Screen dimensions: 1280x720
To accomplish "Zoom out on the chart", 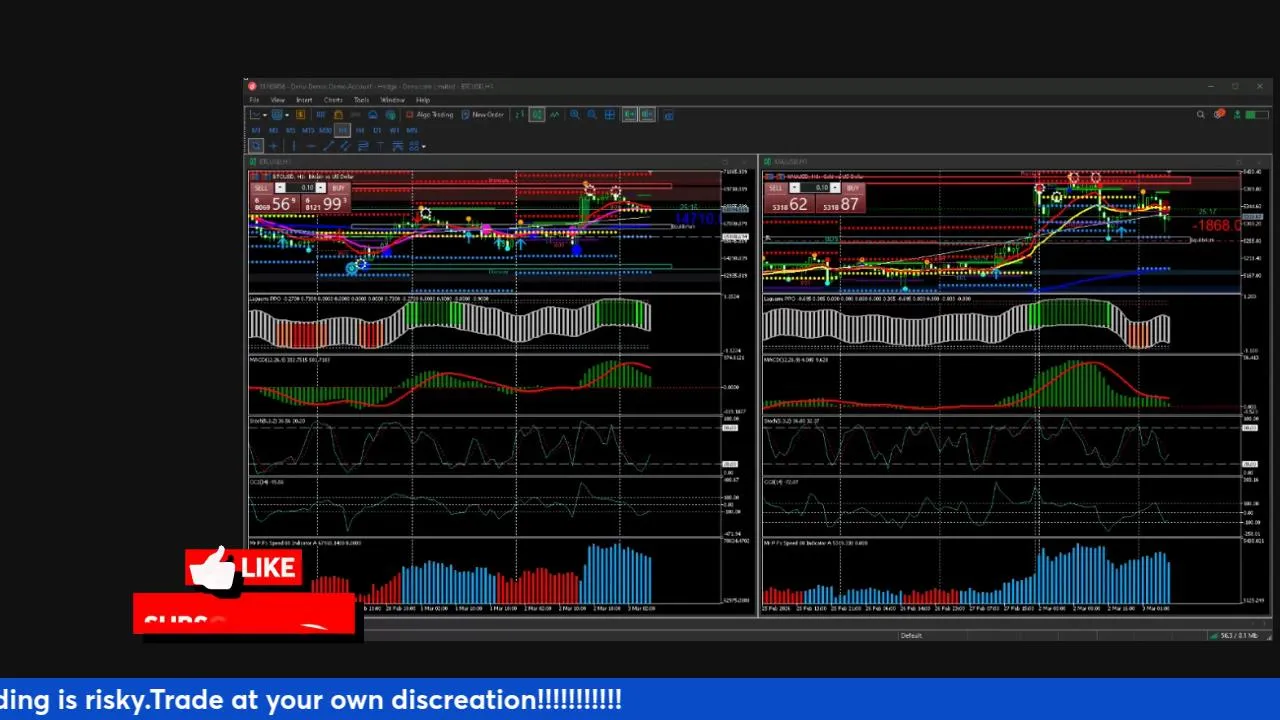I will pyautogui.click(x=591, y=114).
